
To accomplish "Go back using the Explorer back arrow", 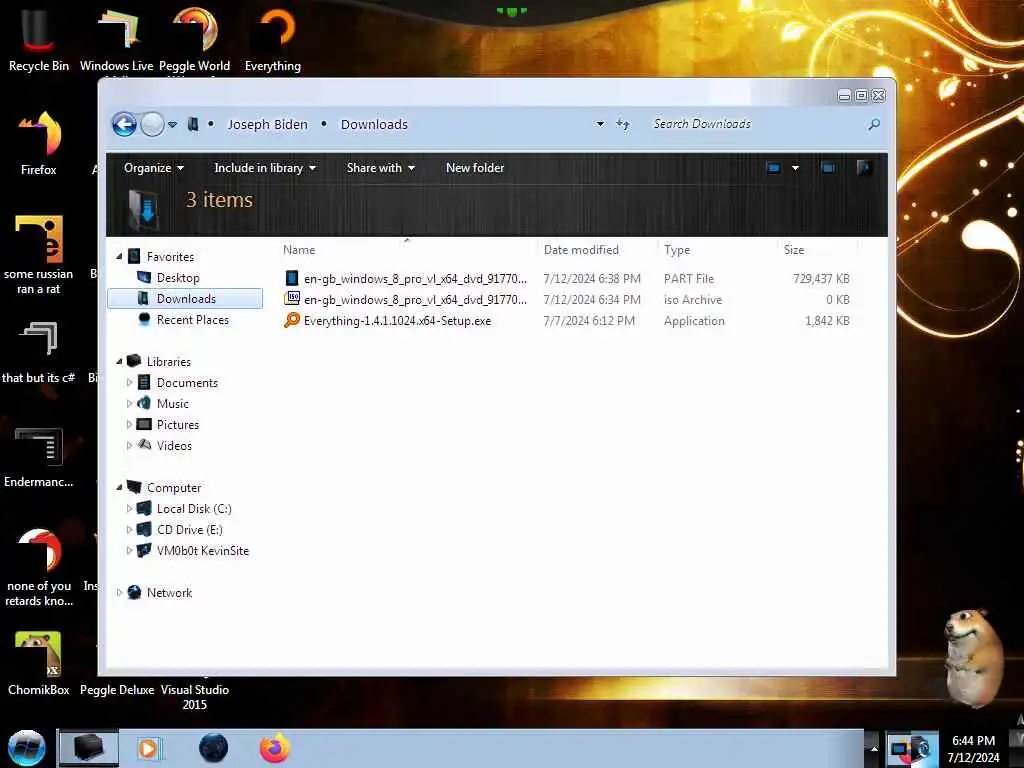I will (124, 124).
